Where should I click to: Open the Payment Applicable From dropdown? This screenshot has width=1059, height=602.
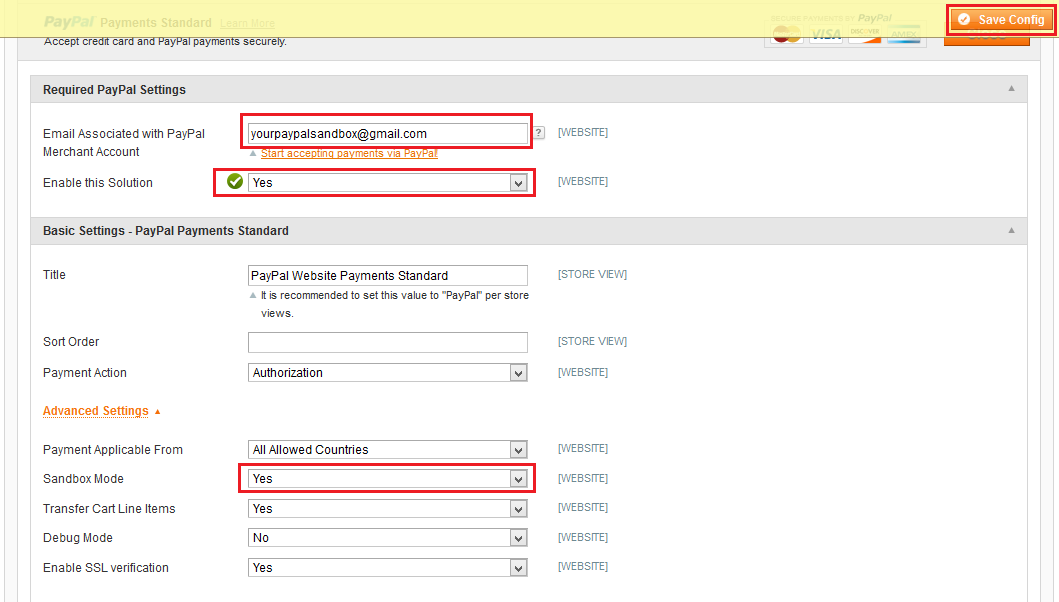click(388, 450)
